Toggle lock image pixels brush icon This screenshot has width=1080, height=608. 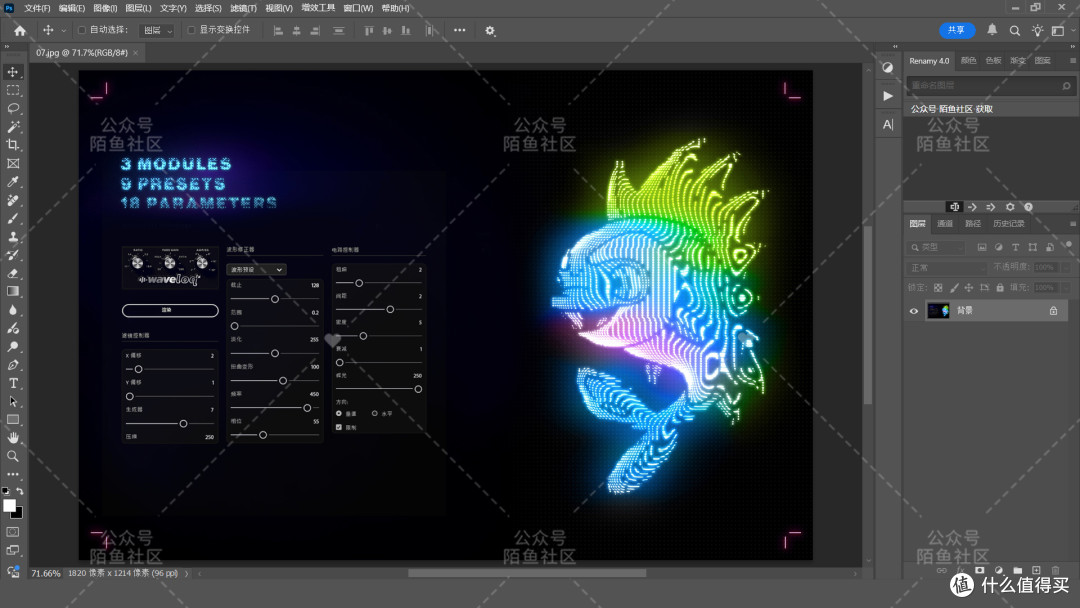pos(954,288)
